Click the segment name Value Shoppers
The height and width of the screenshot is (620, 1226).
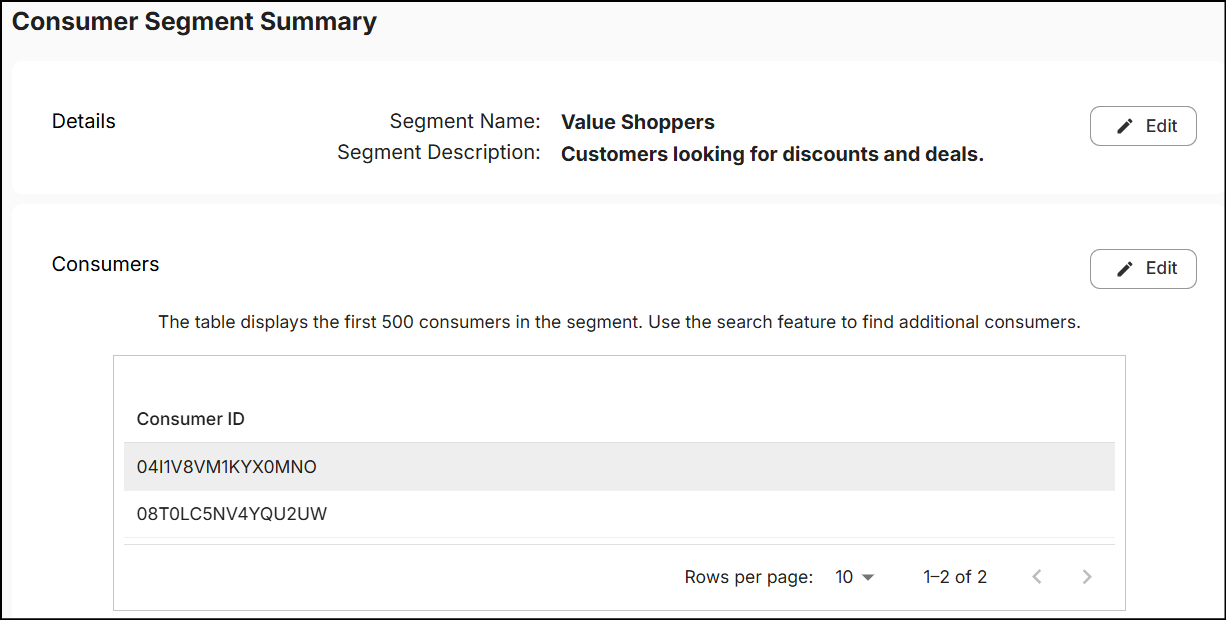[637, 122]
